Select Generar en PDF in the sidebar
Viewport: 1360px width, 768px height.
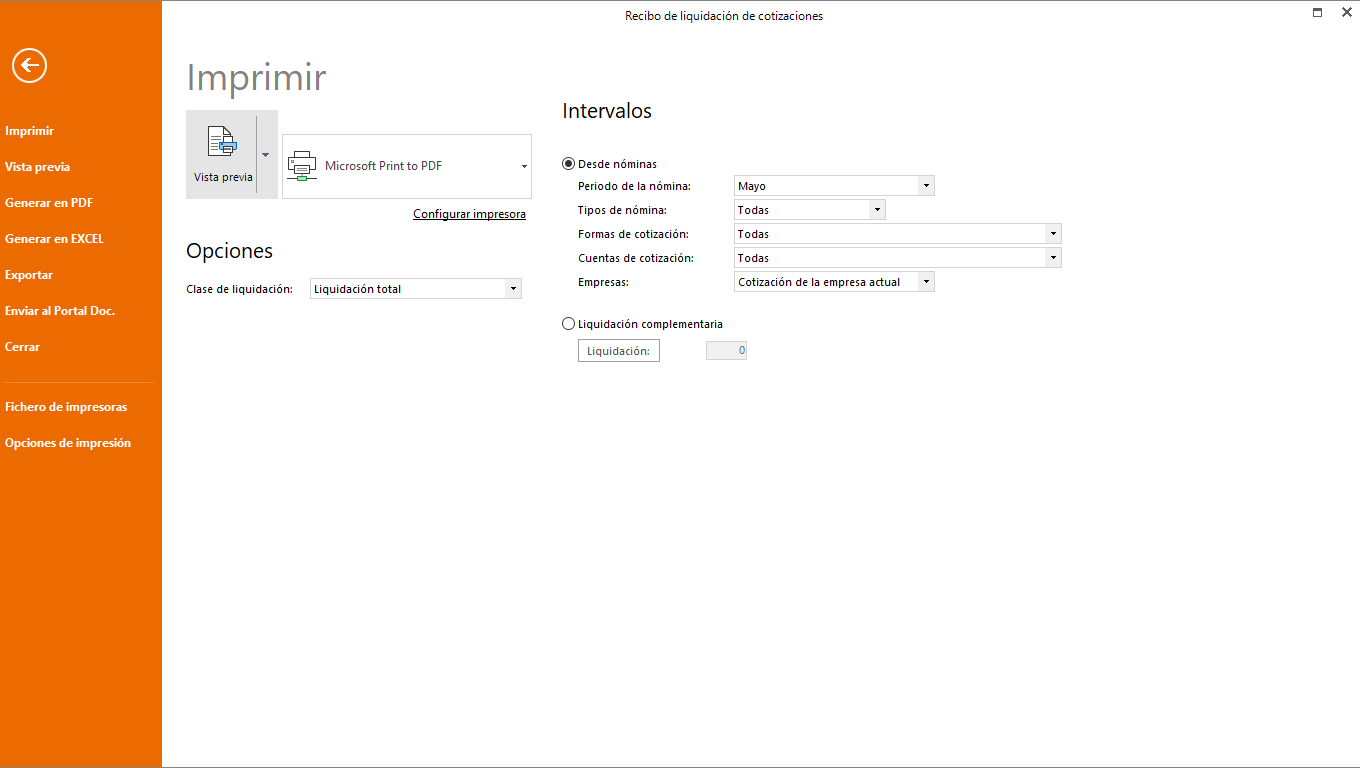[x=49, y=203]
